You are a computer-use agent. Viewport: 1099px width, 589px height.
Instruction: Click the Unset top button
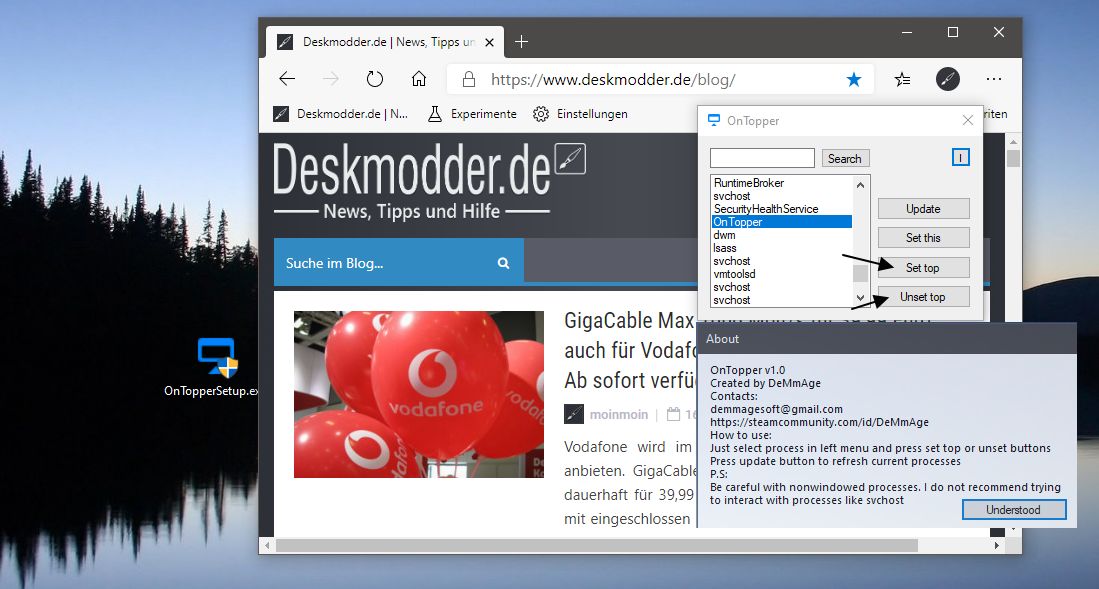[x=924, y=297]
